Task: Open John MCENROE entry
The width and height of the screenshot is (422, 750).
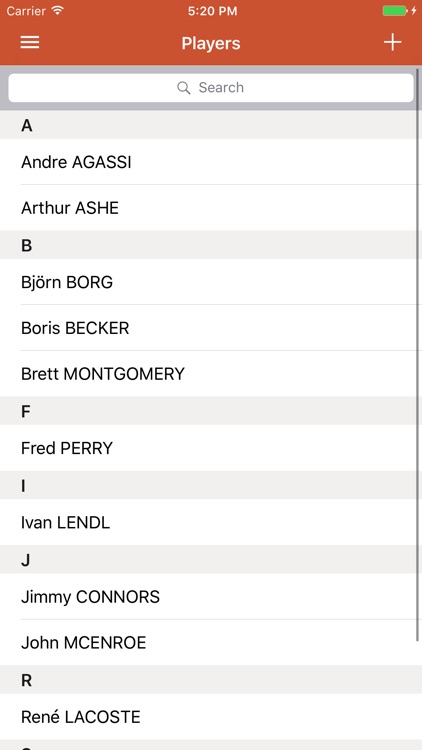Action: 211,642
